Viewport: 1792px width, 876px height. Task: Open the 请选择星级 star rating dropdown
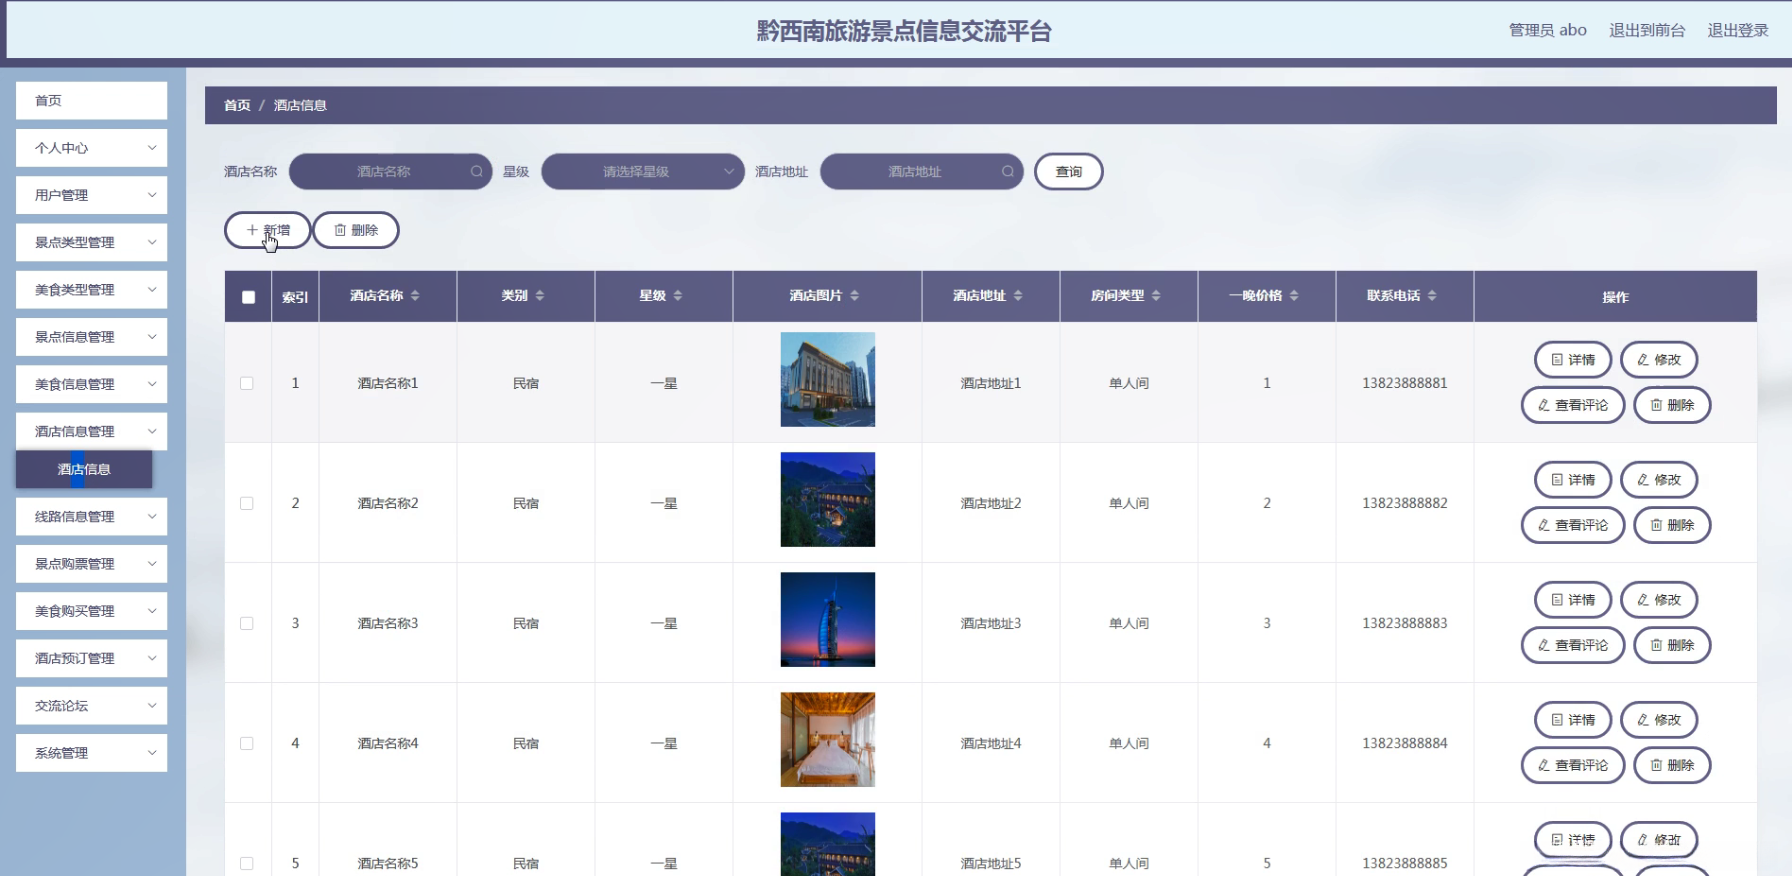pyautogui.click(x=642, y=172)
